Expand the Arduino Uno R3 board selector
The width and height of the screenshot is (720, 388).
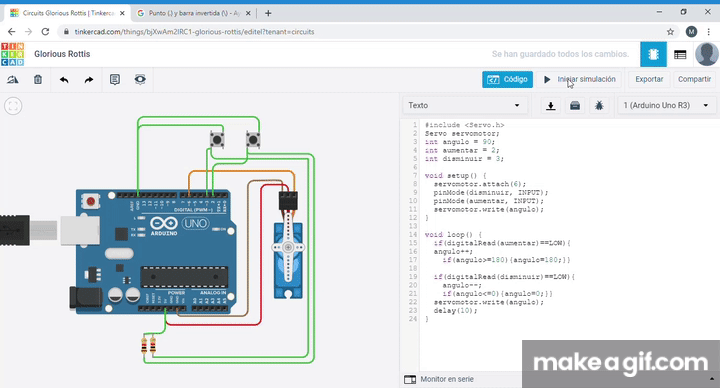[666, 106]
